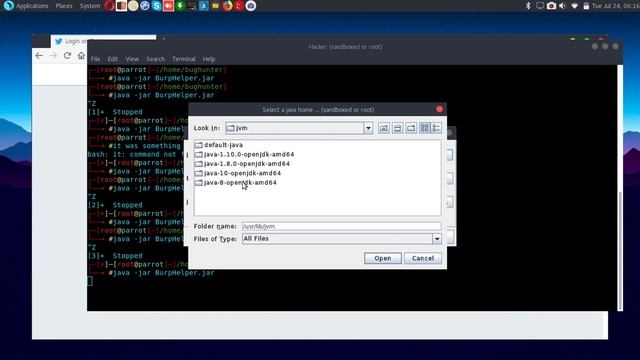Click the browser Reload icon
Viewport: 640px width, 360px height.
67,56
